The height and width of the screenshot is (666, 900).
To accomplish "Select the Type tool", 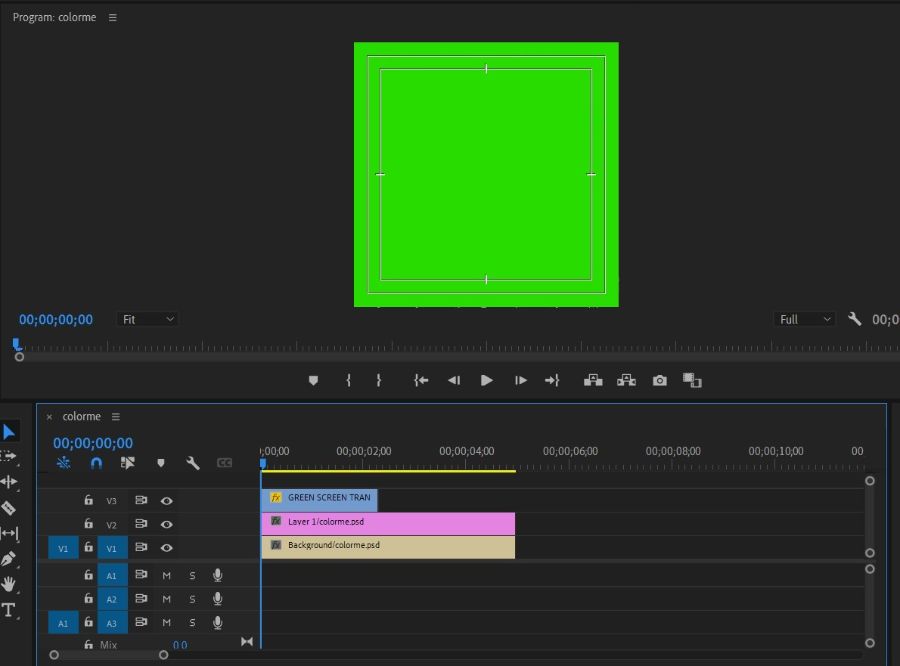I will coord(9,610).
